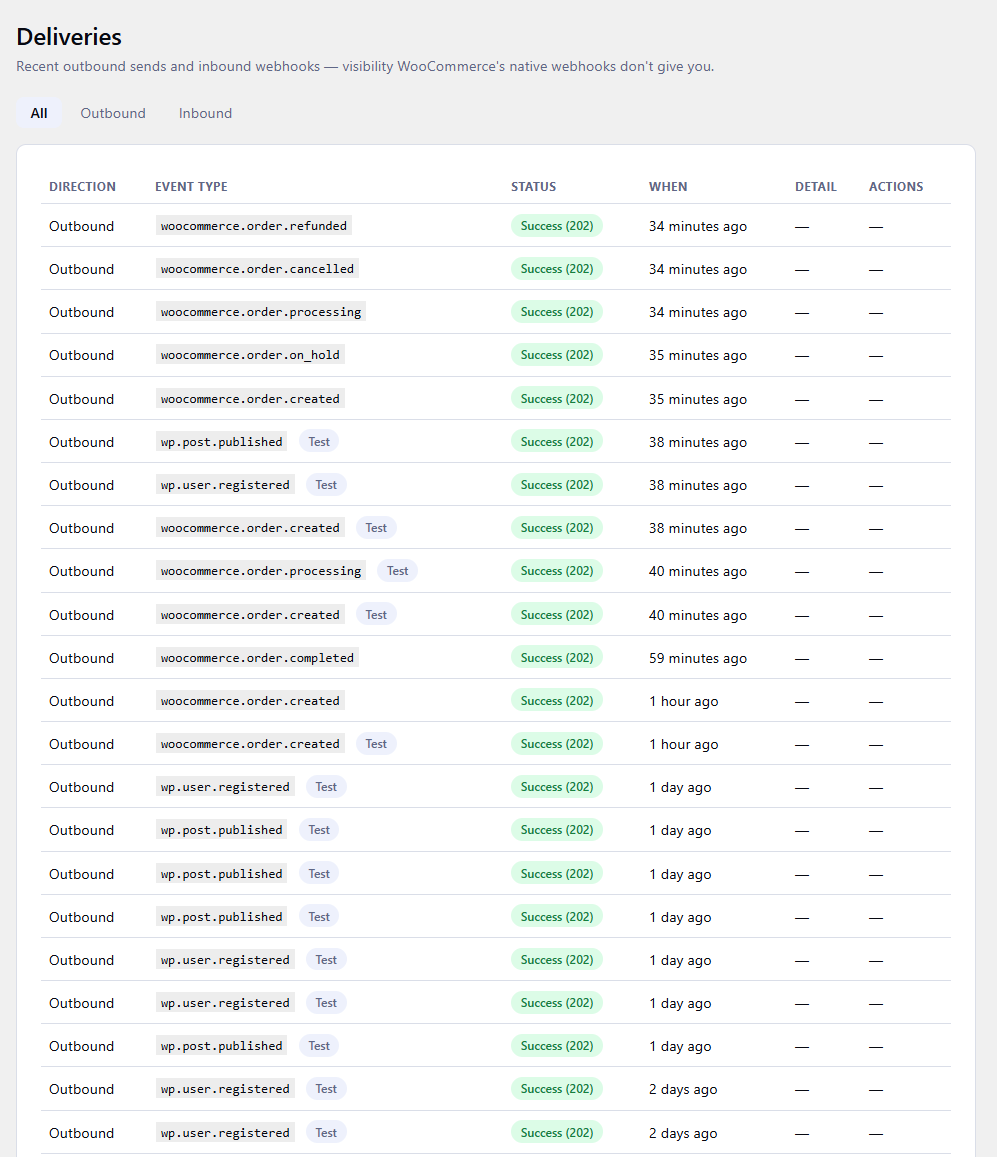Click the 'Recent outbound sends and inbound webhooks' description

click(365, 66)
